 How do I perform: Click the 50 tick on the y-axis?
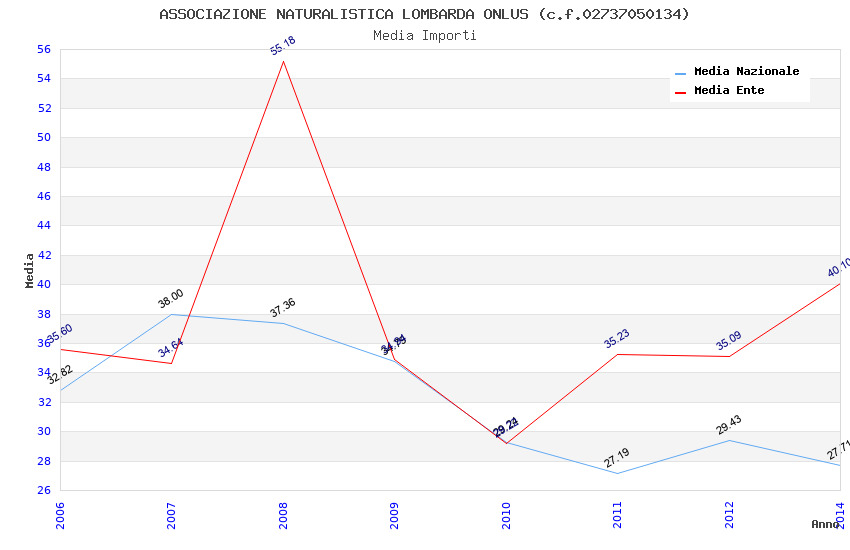[x=44, y=137]
